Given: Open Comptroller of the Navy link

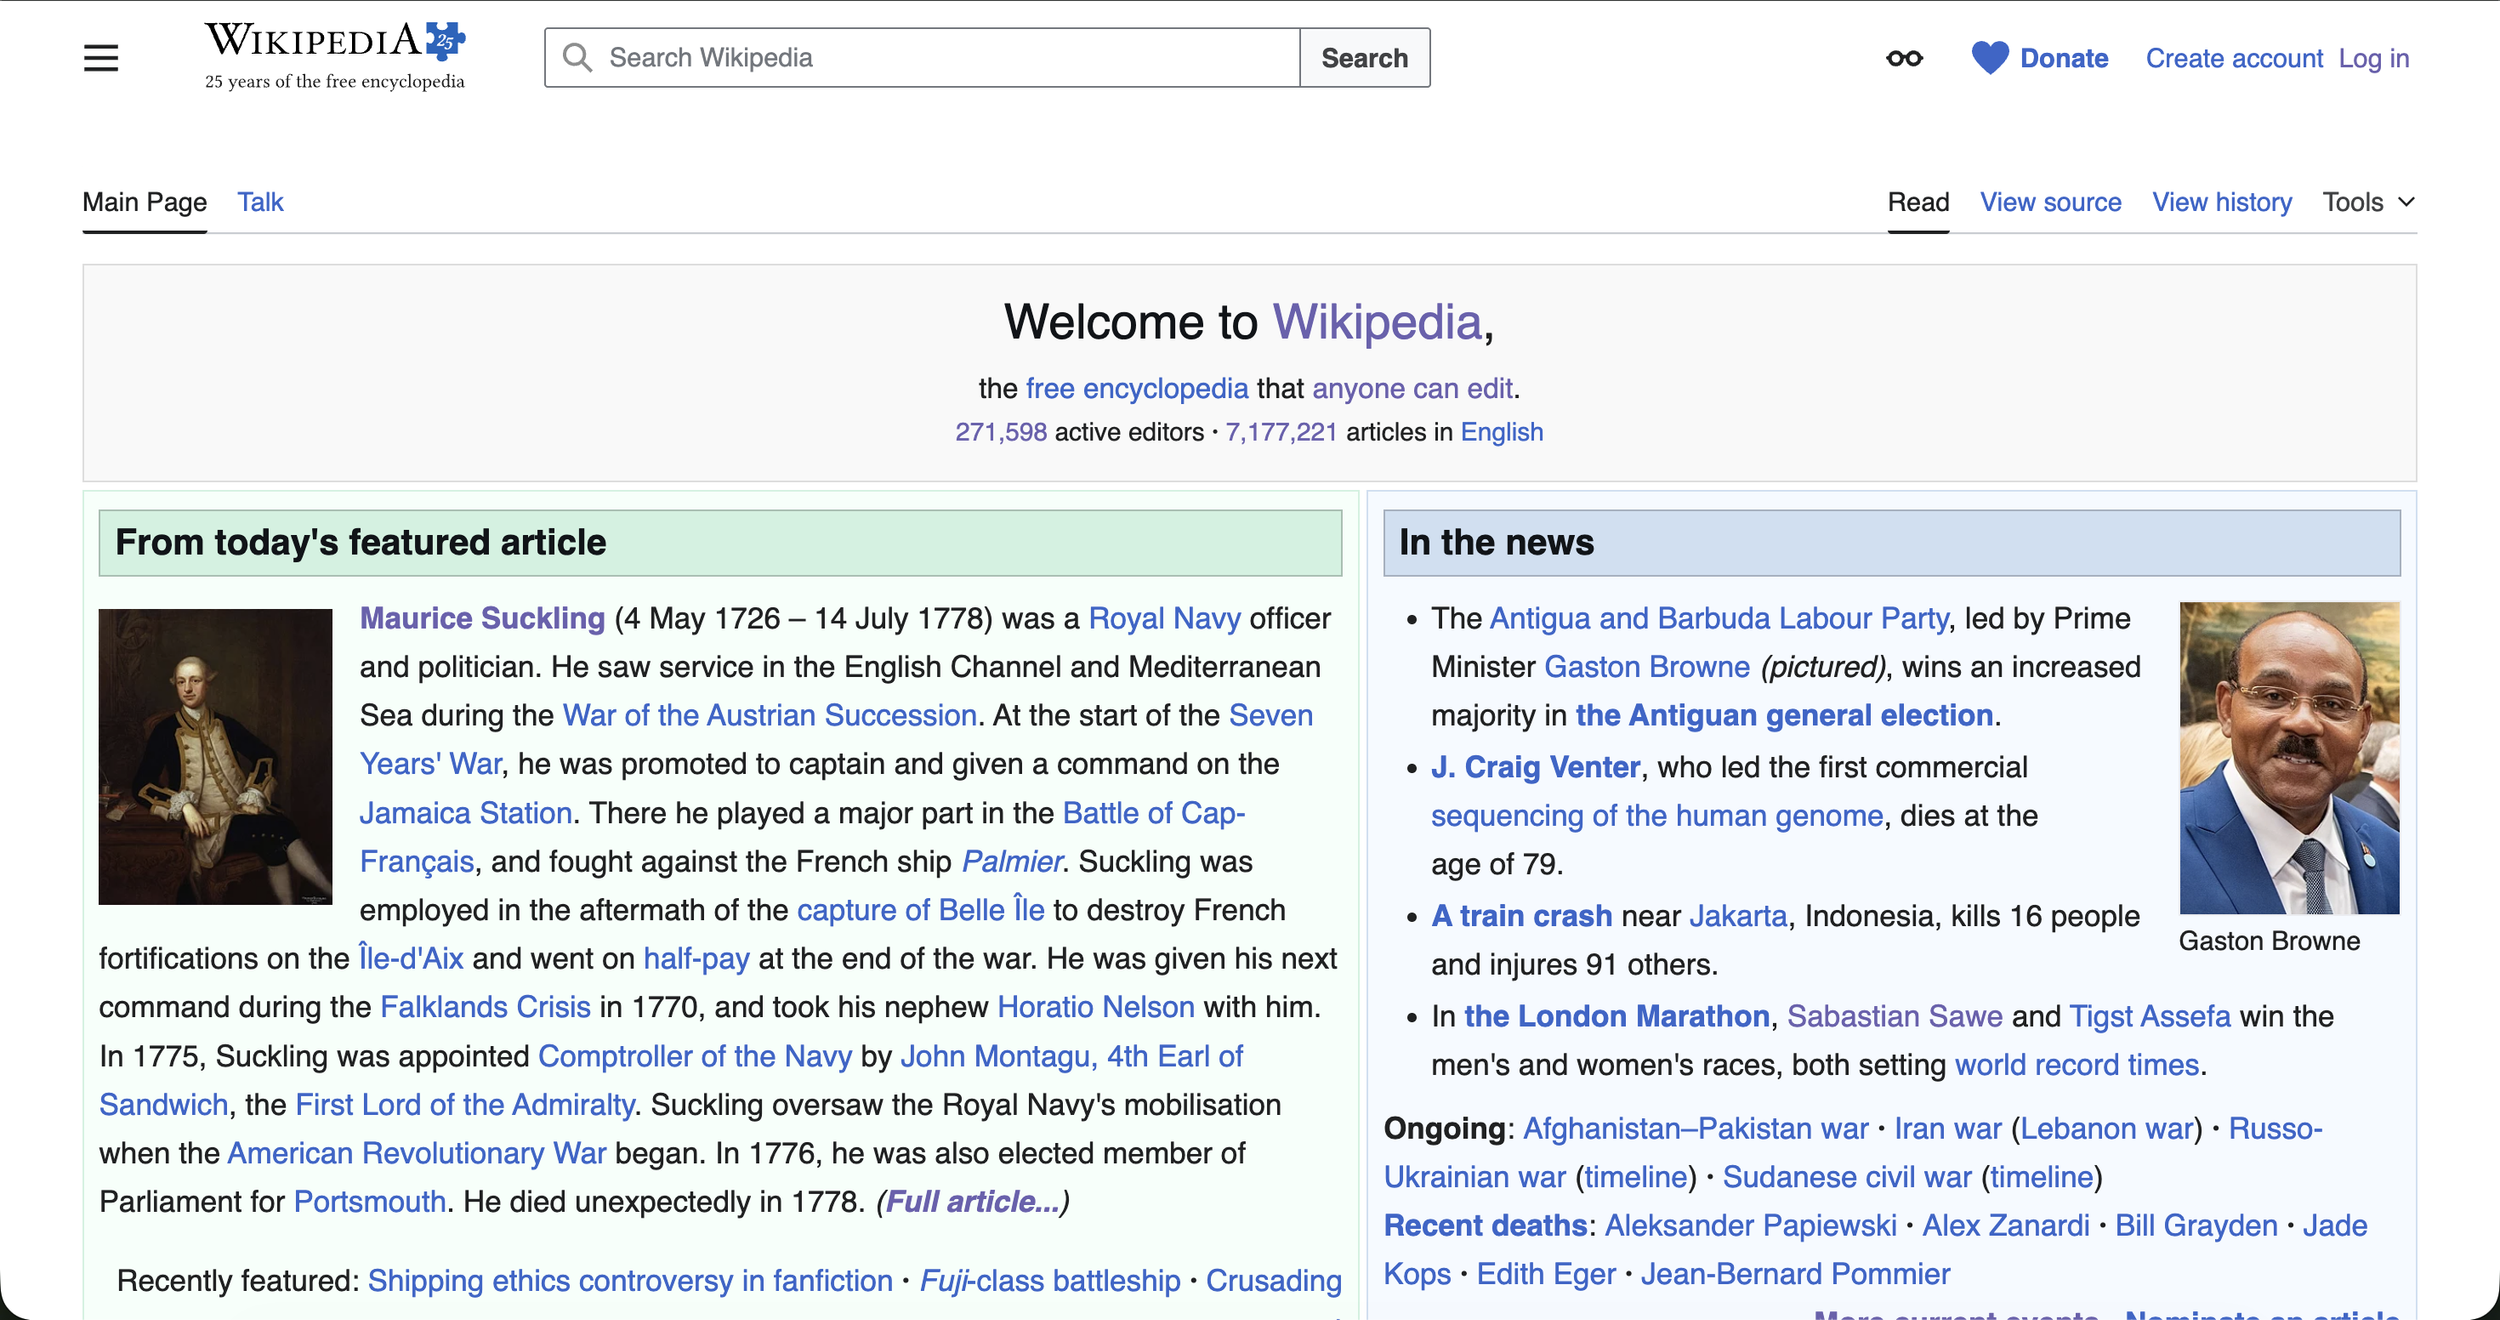Looking at the screenshot, I should point(695,1056).
